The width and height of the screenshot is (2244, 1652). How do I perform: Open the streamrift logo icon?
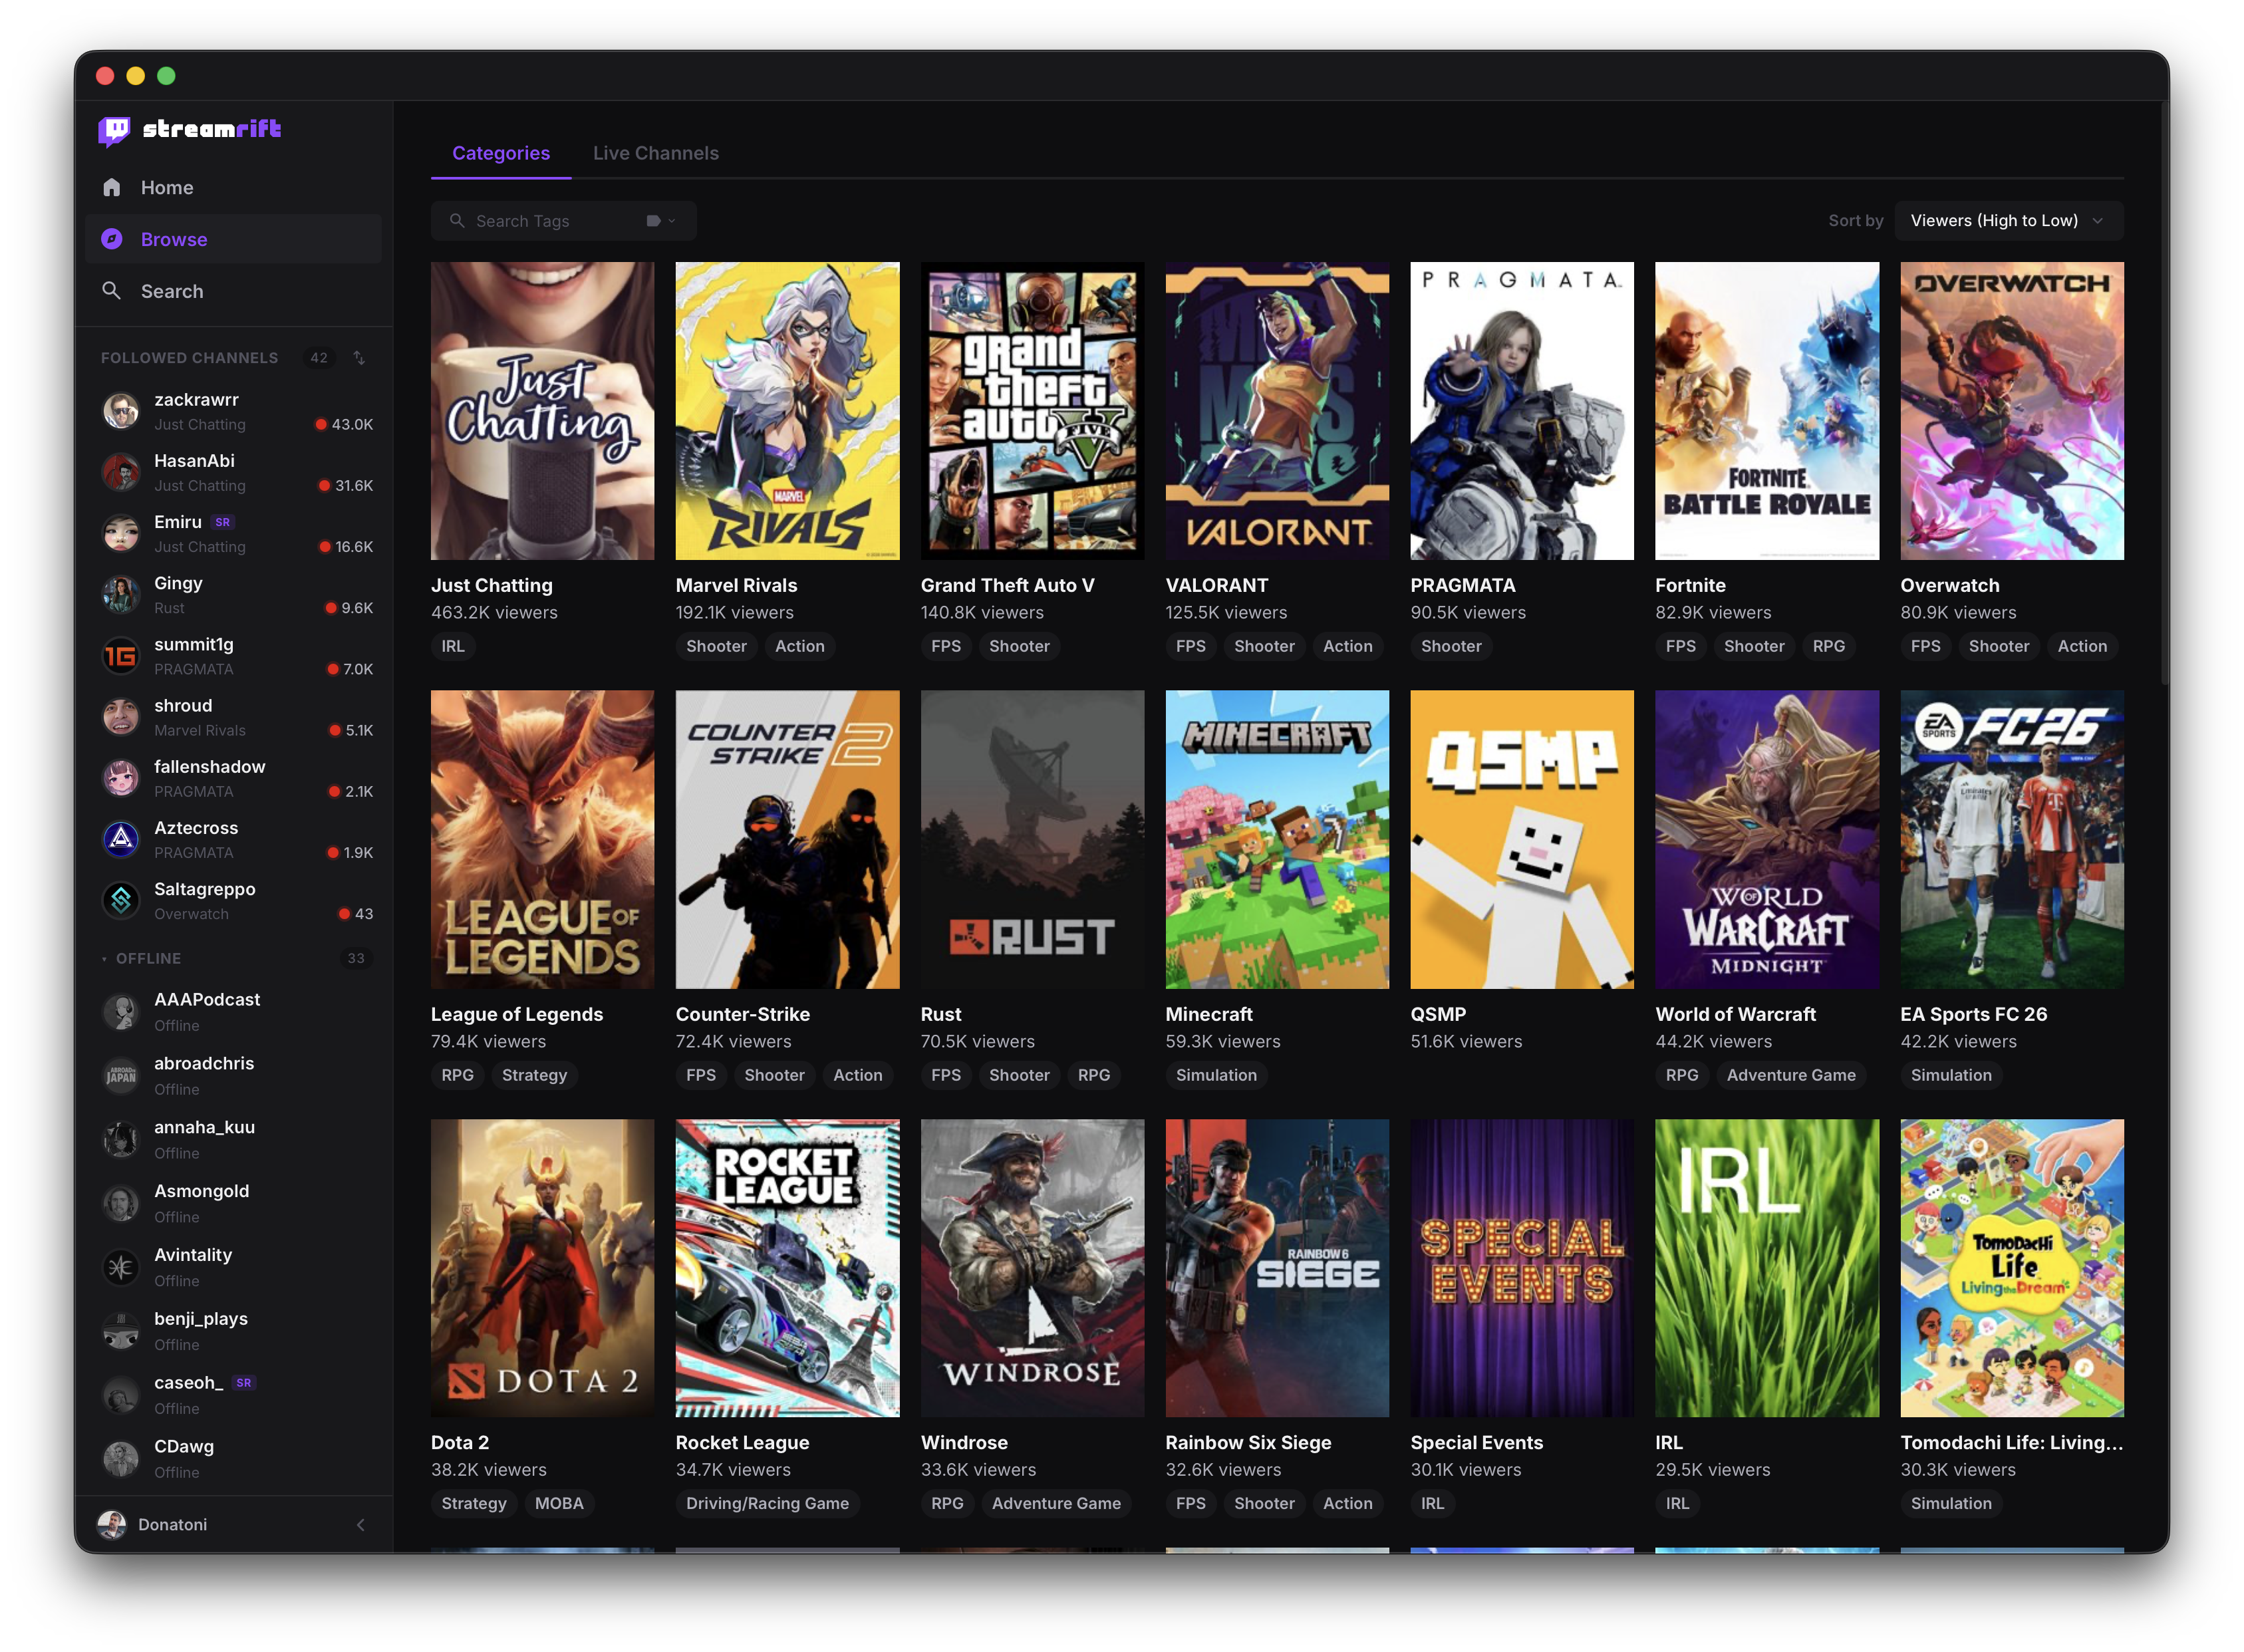click(x=114, y=129)
